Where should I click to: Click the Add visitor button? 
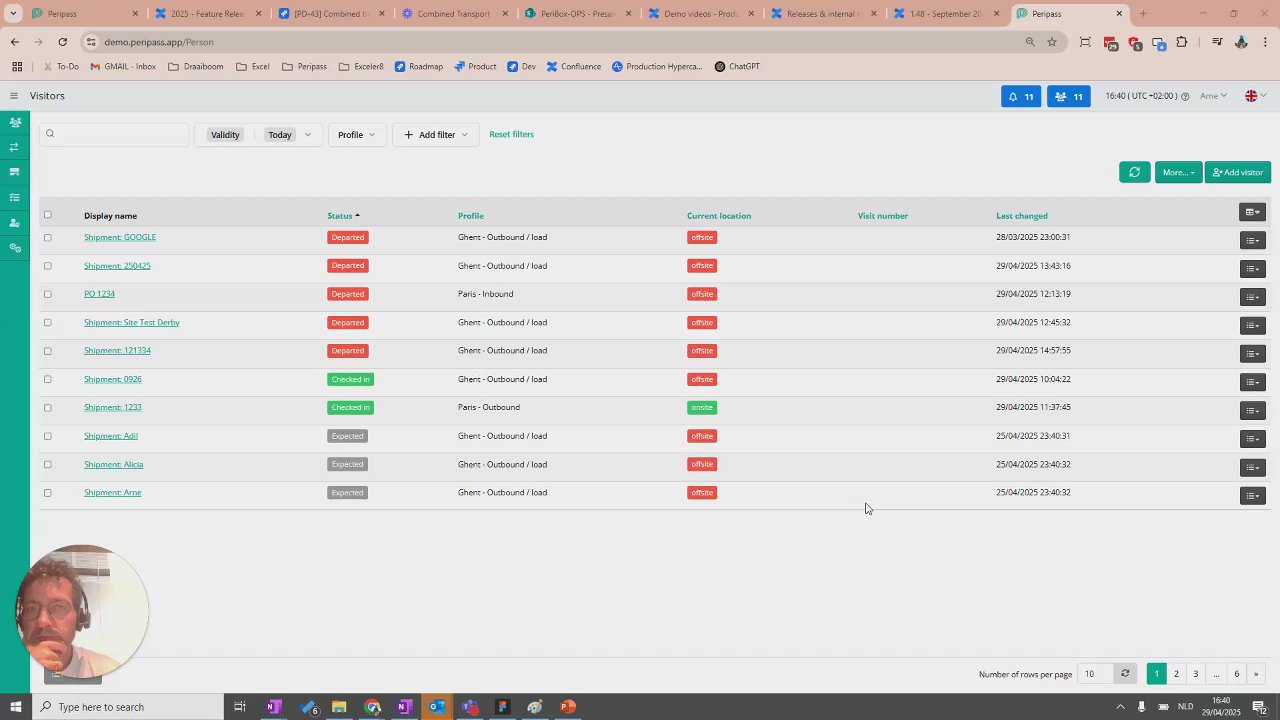[x=1238, y=172]
